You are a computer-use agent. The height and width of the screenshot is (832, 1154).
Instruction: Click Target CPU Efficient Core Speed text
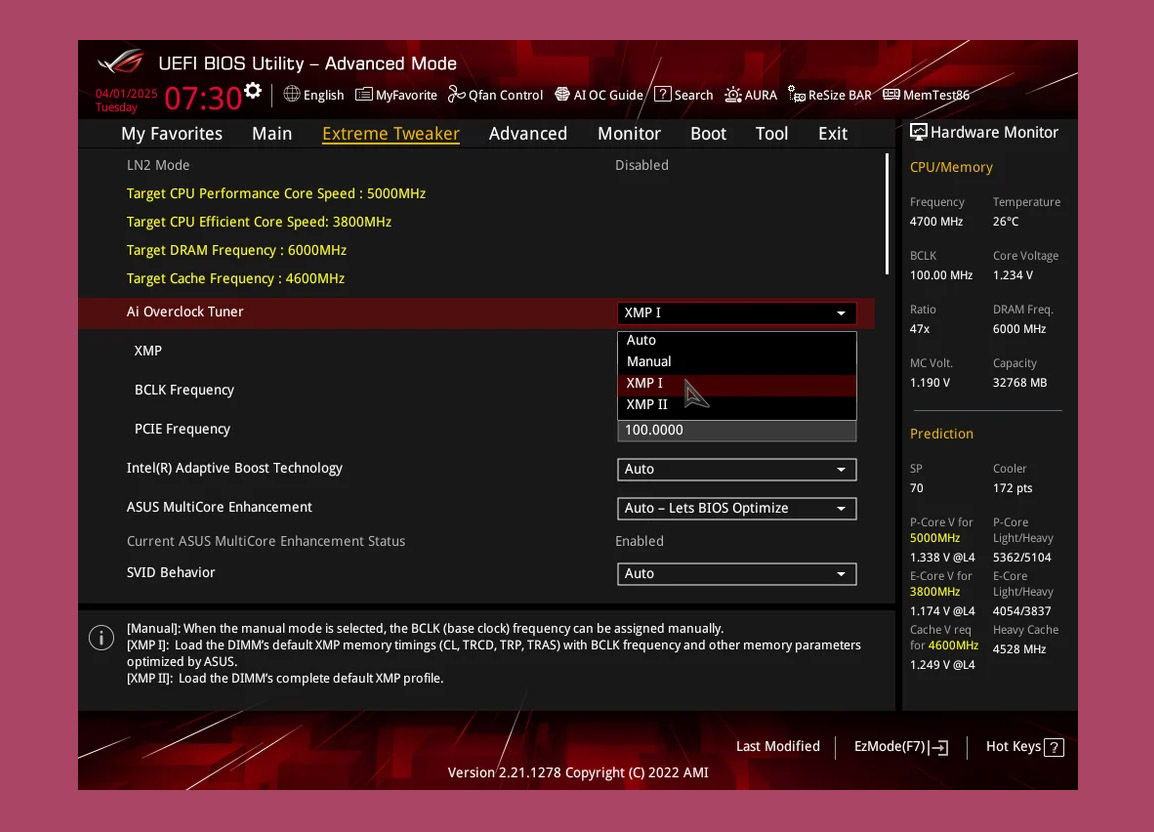click(x=259, y=222)
